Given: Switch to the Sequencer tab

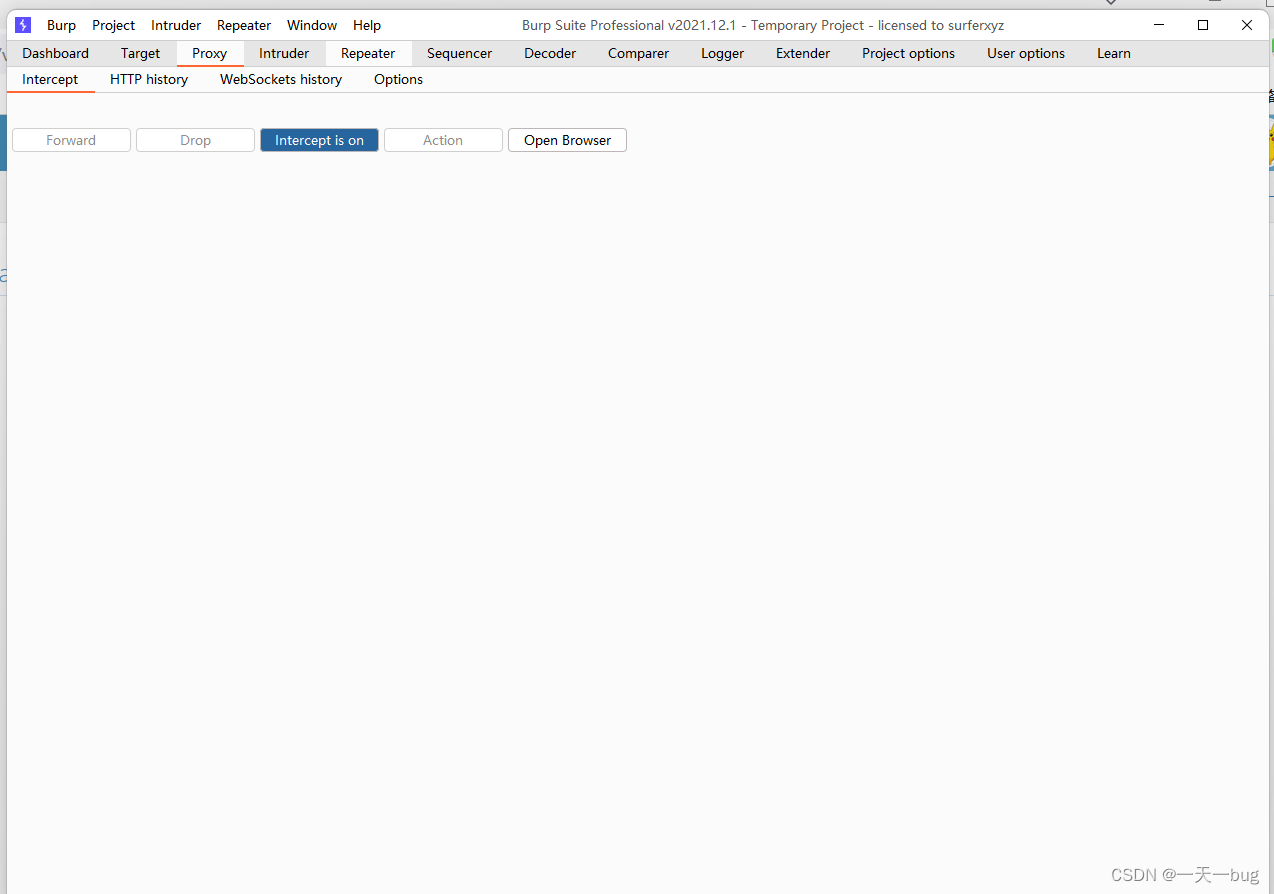Looking at the screenshot, I should (x=459, y=53).
